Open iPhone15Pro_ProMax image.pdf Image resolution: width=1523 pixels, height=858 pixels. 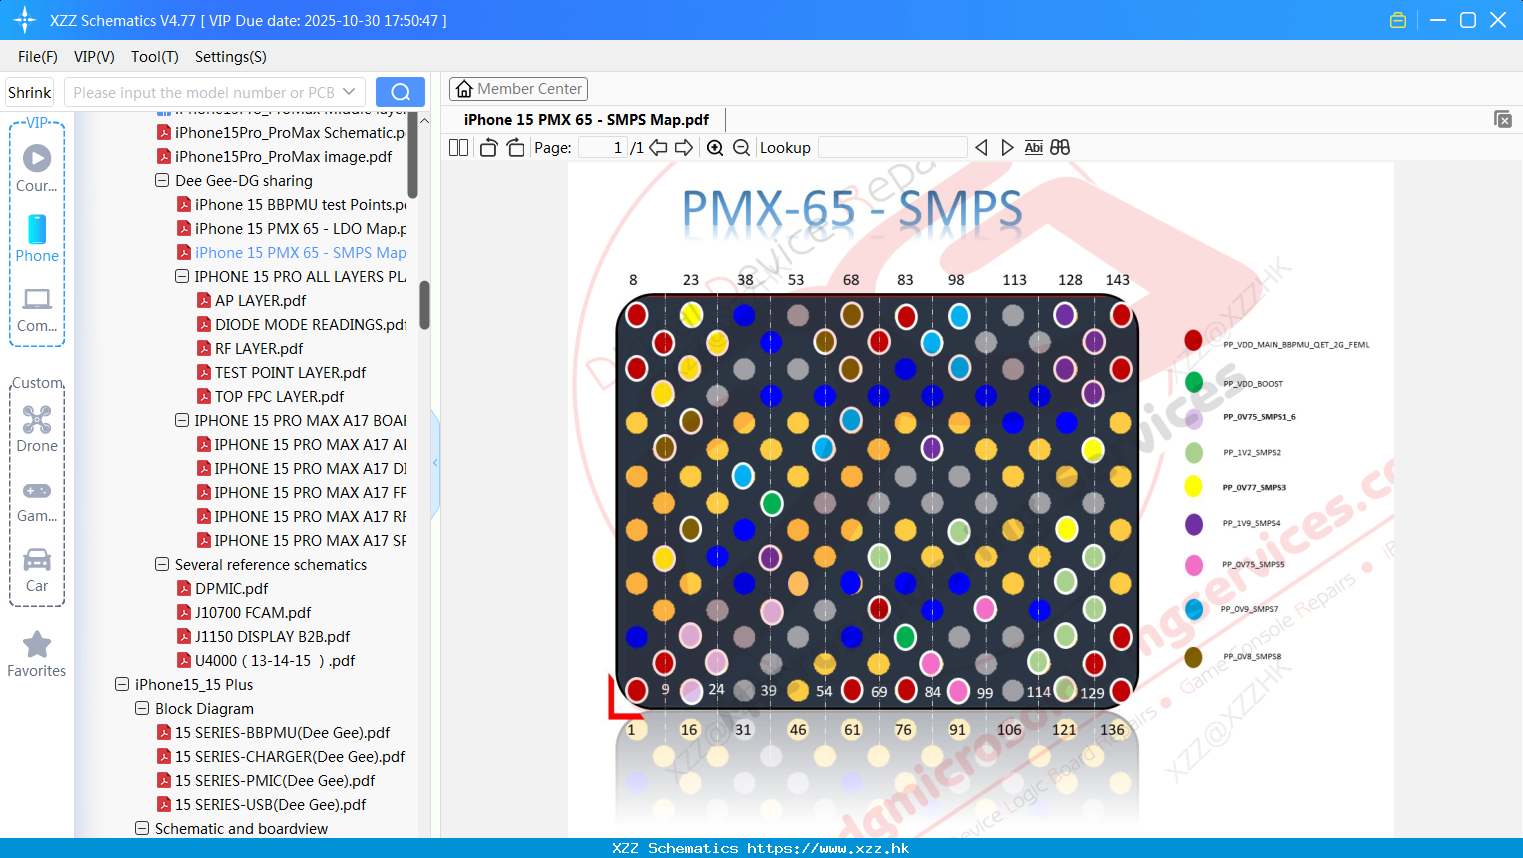[x=274, y=157]
